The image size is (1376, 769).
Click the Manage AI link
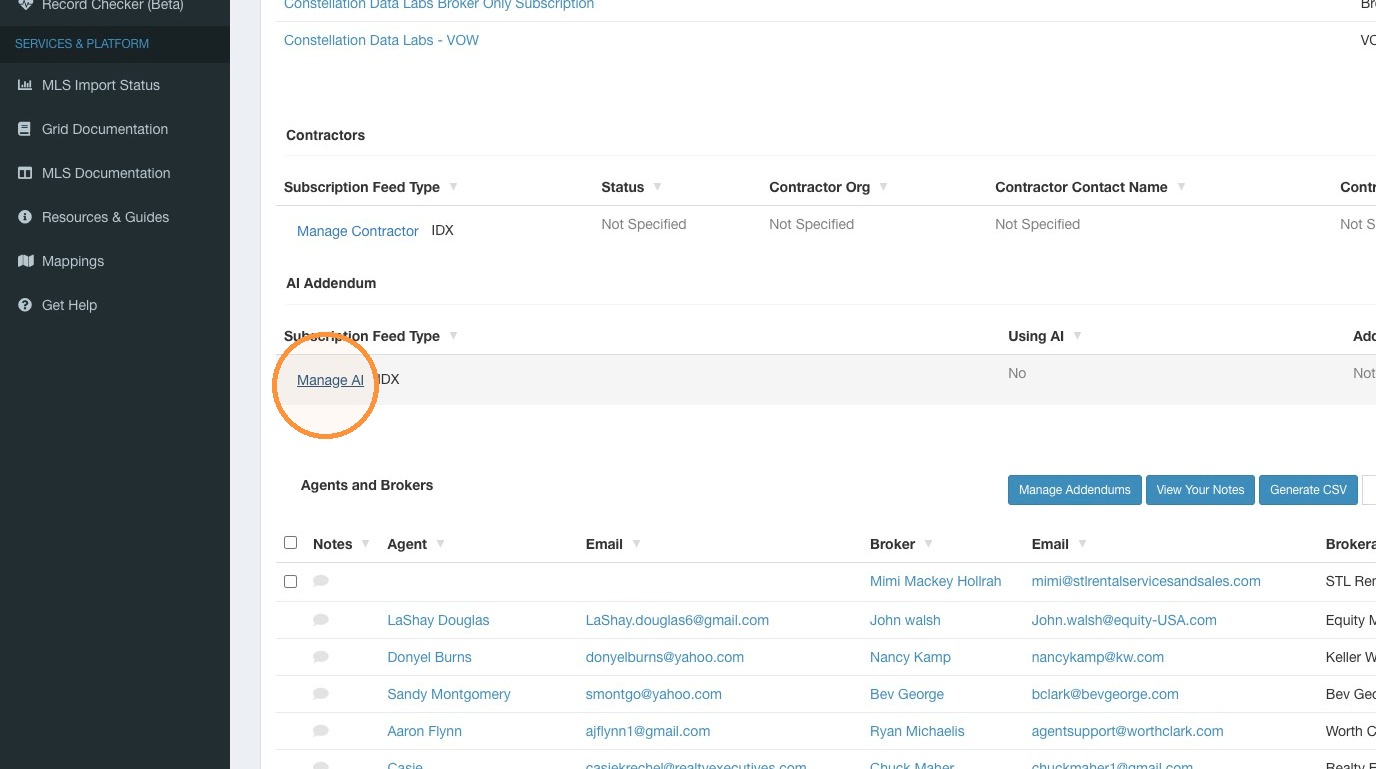coord(330,380)
